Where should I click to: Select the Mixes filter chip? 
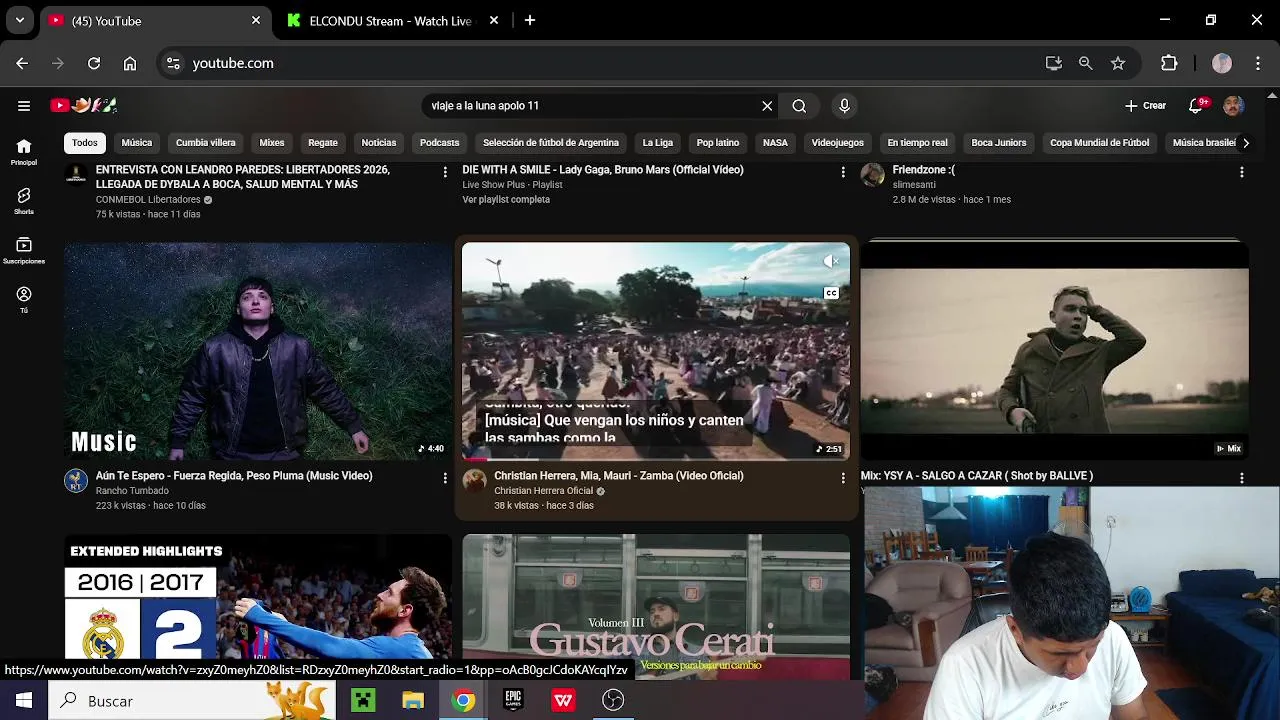point(272,142)
